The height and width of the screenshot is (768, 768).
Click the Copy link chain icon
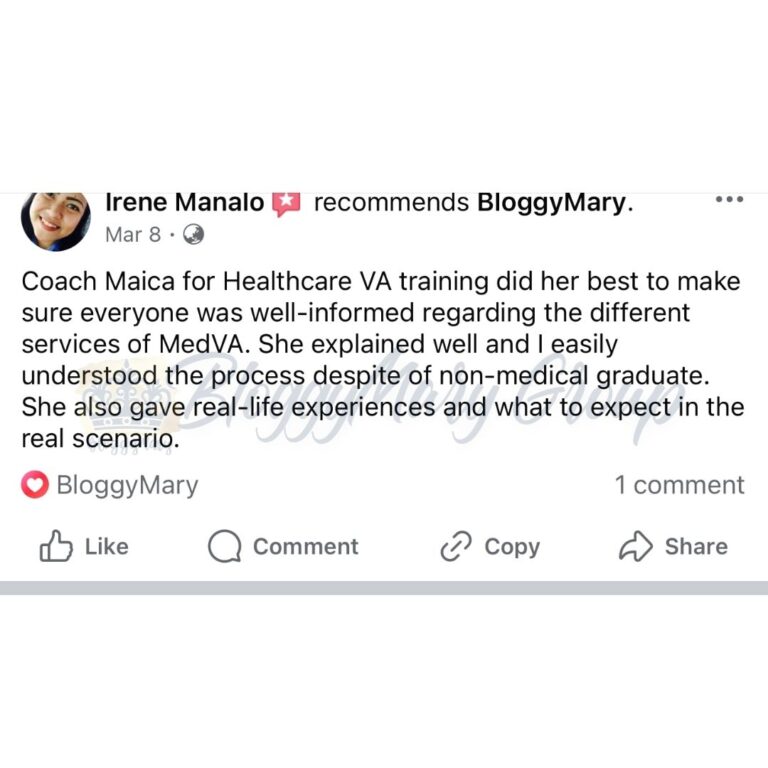tap(455, 546)
